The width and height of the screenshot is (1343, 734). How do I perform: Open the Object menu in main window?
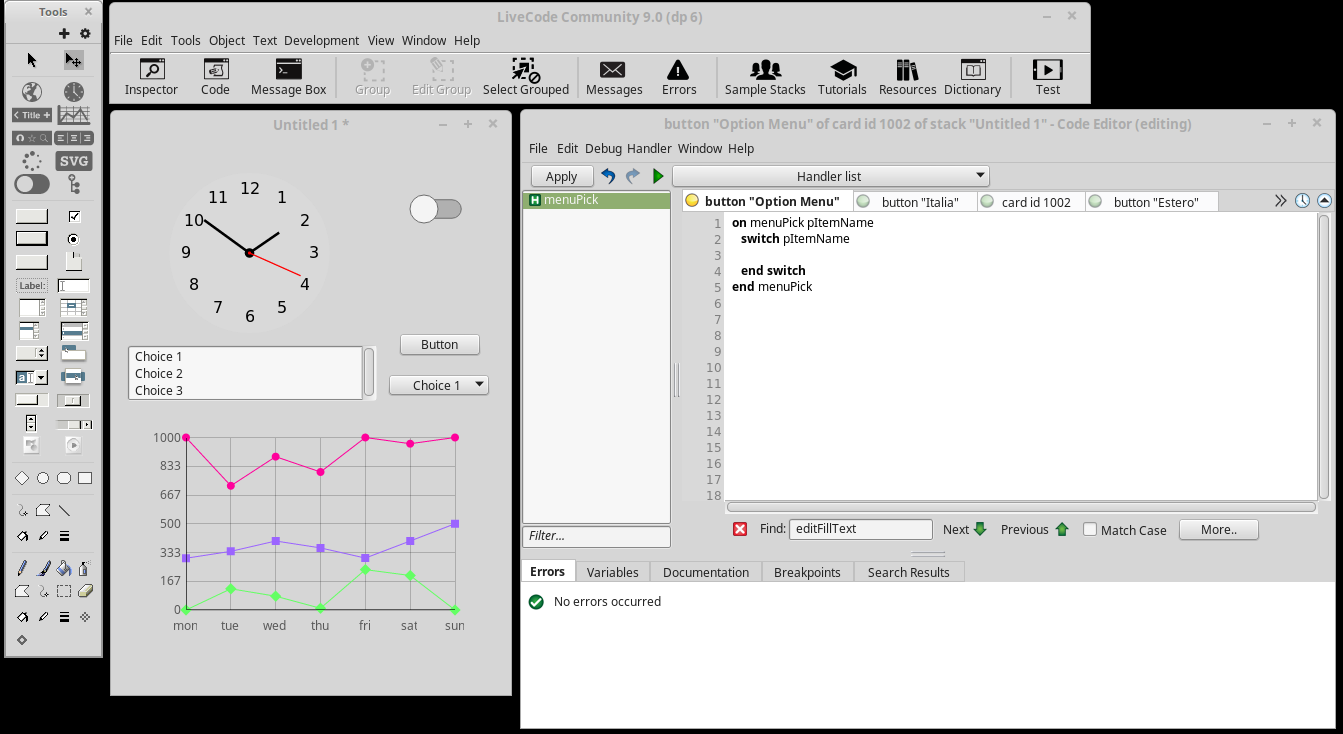[227, 41]
